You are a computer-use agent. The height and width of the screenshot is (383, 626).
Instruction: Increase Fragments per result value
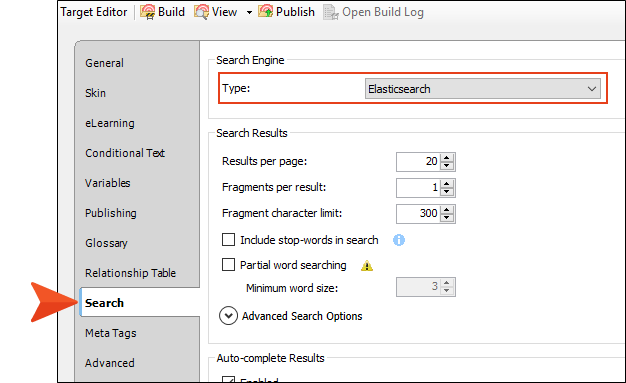coord(447,183)
